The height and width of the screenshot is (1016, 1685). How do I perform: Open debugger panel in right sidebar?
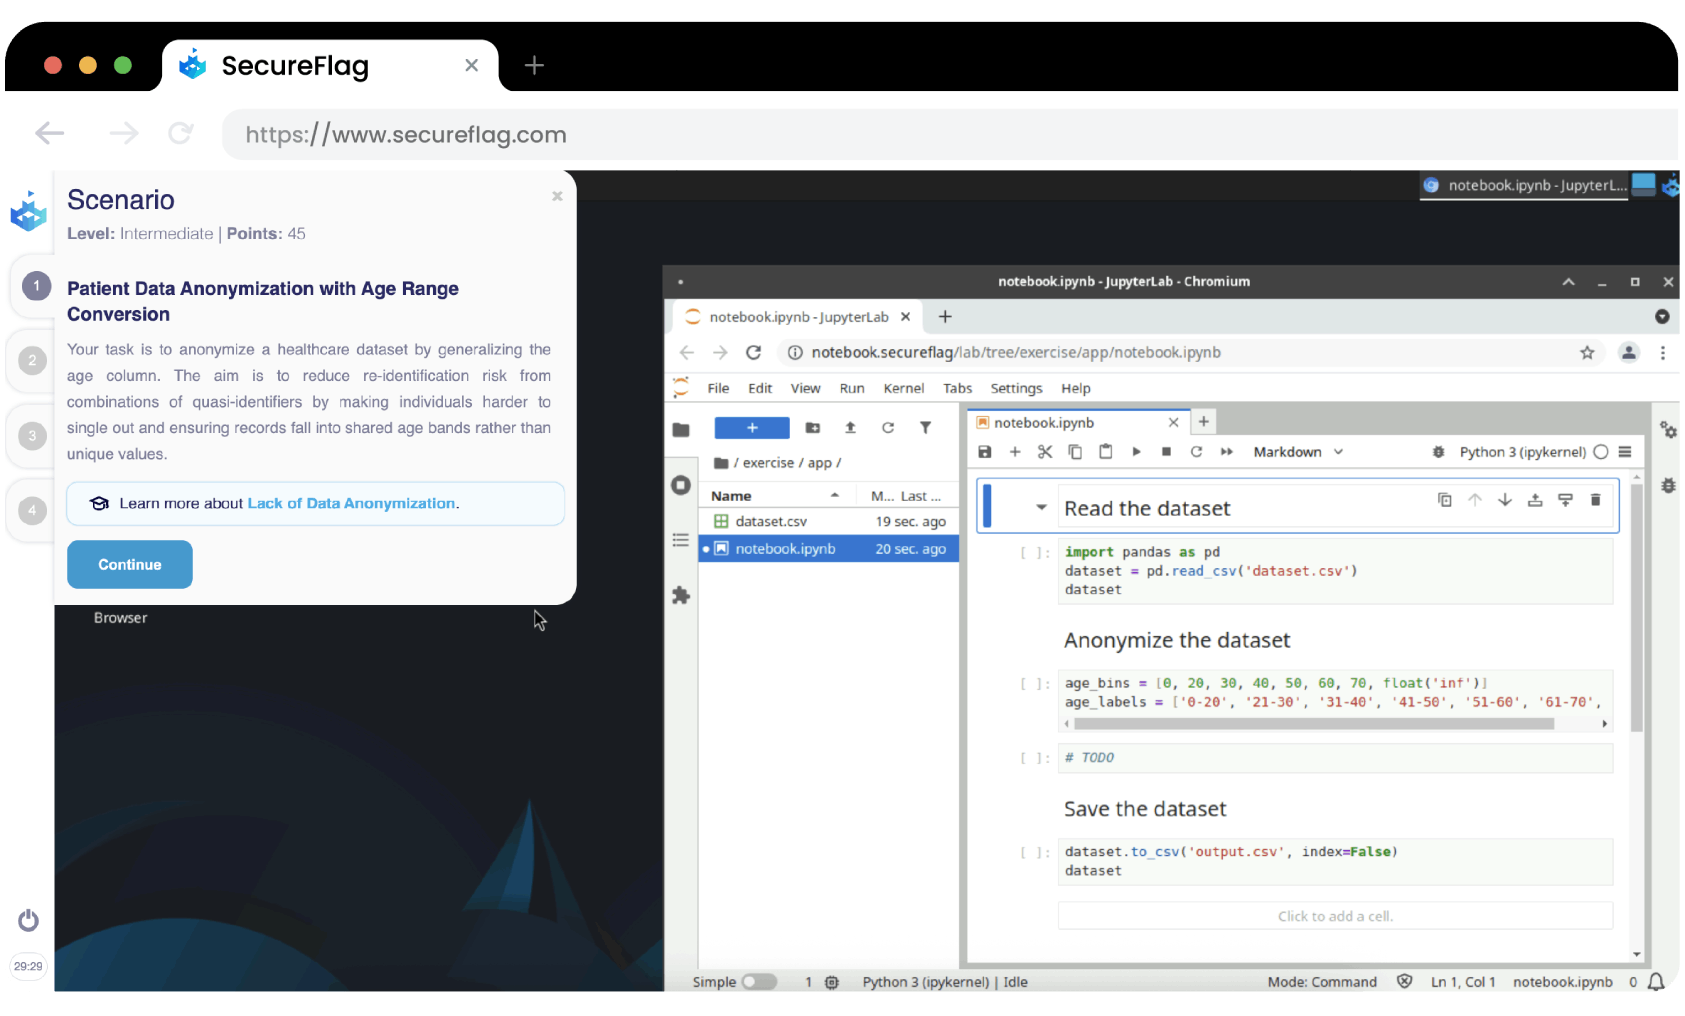(1668, 485)
